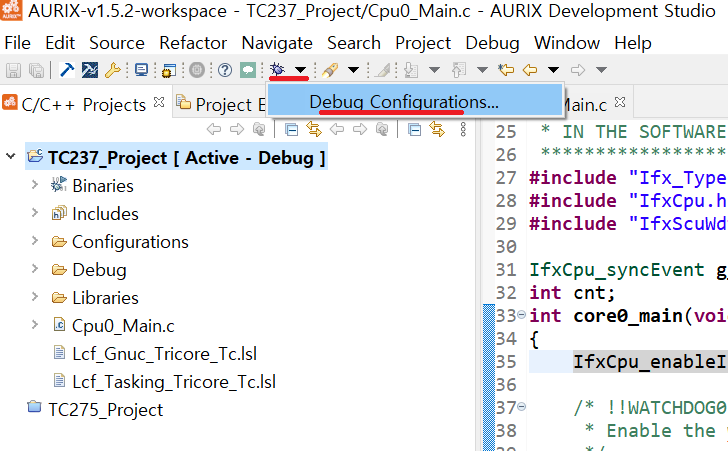Expand the Debug folder node

35,268
